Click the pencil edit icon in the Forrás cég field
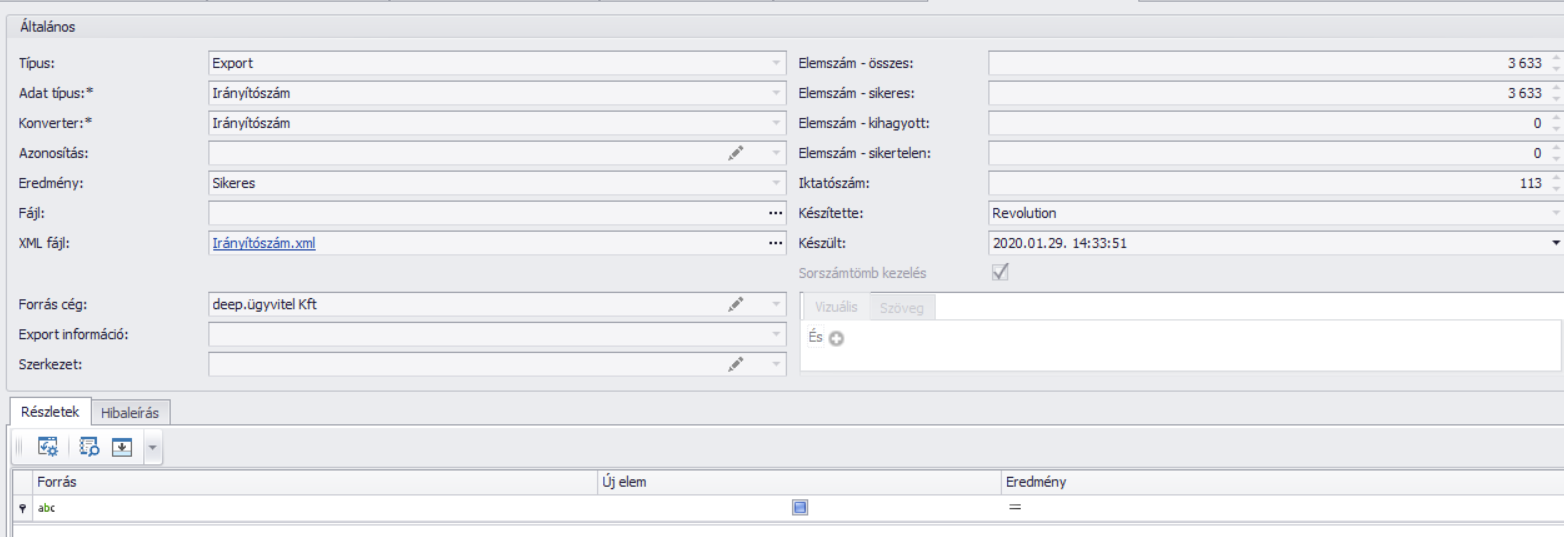Viewport: 1564px width, 537px height. [736, 304]
